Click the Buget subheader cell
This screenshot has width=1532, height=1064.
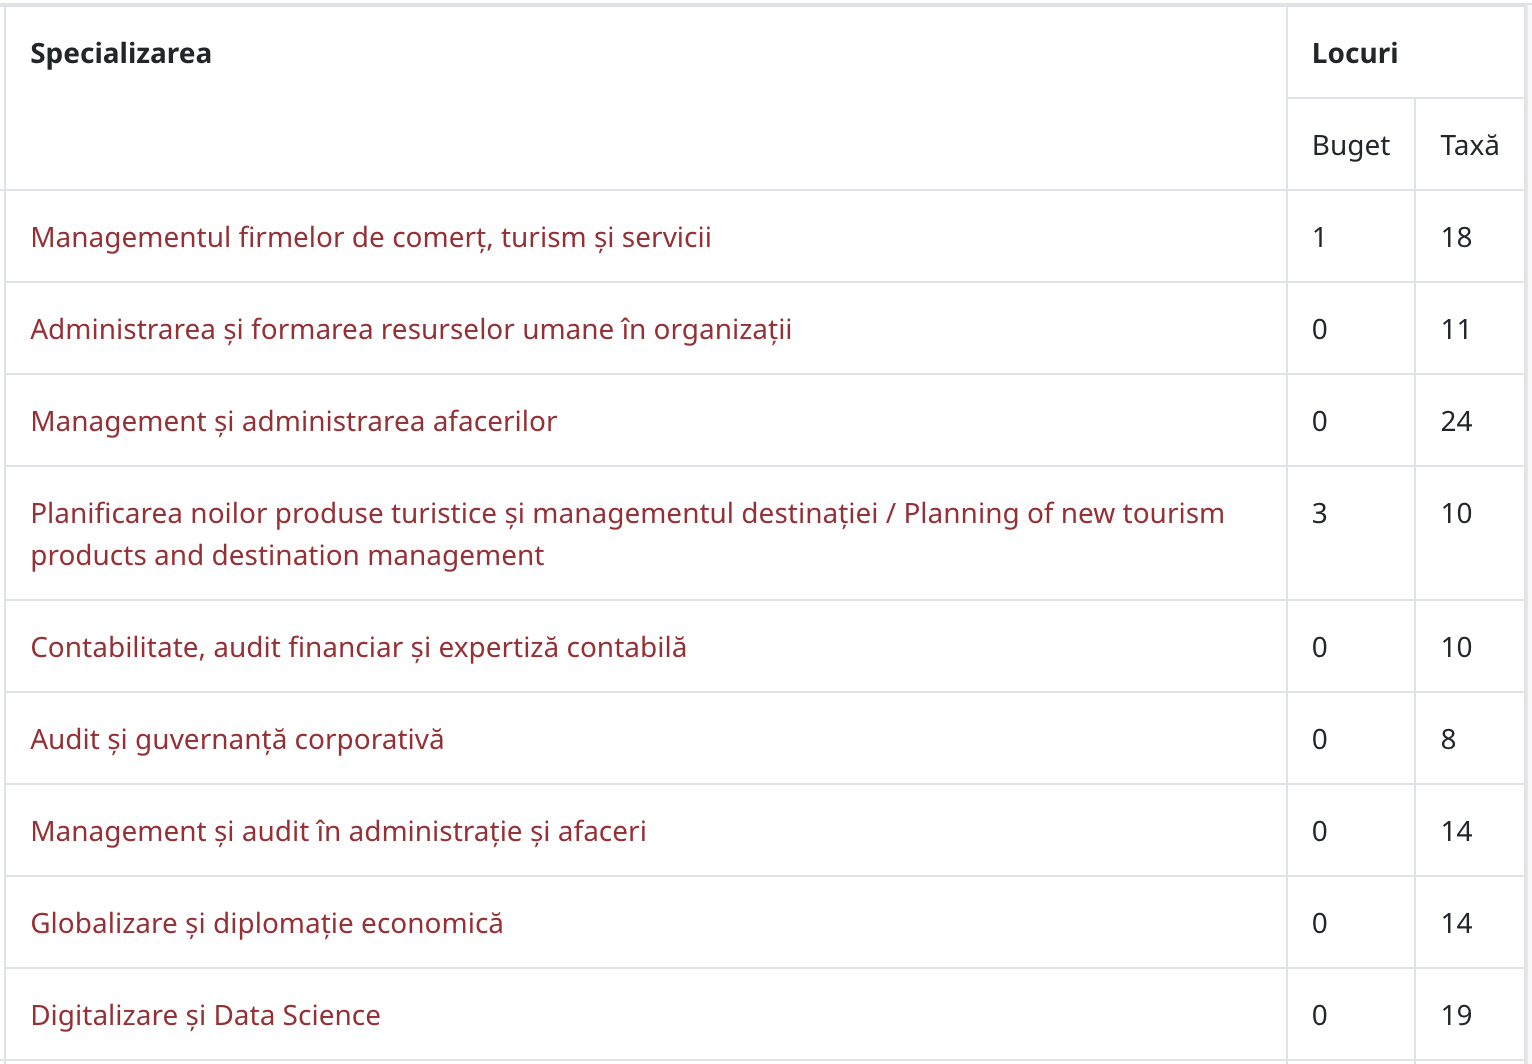pyautogui.click(x=1351, y=145)
